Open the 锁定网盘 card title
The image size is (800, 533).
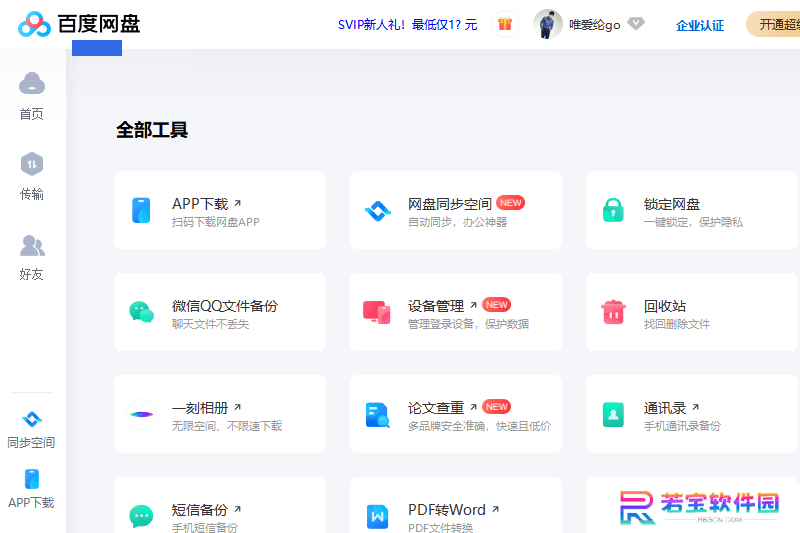tap(671, 204)
